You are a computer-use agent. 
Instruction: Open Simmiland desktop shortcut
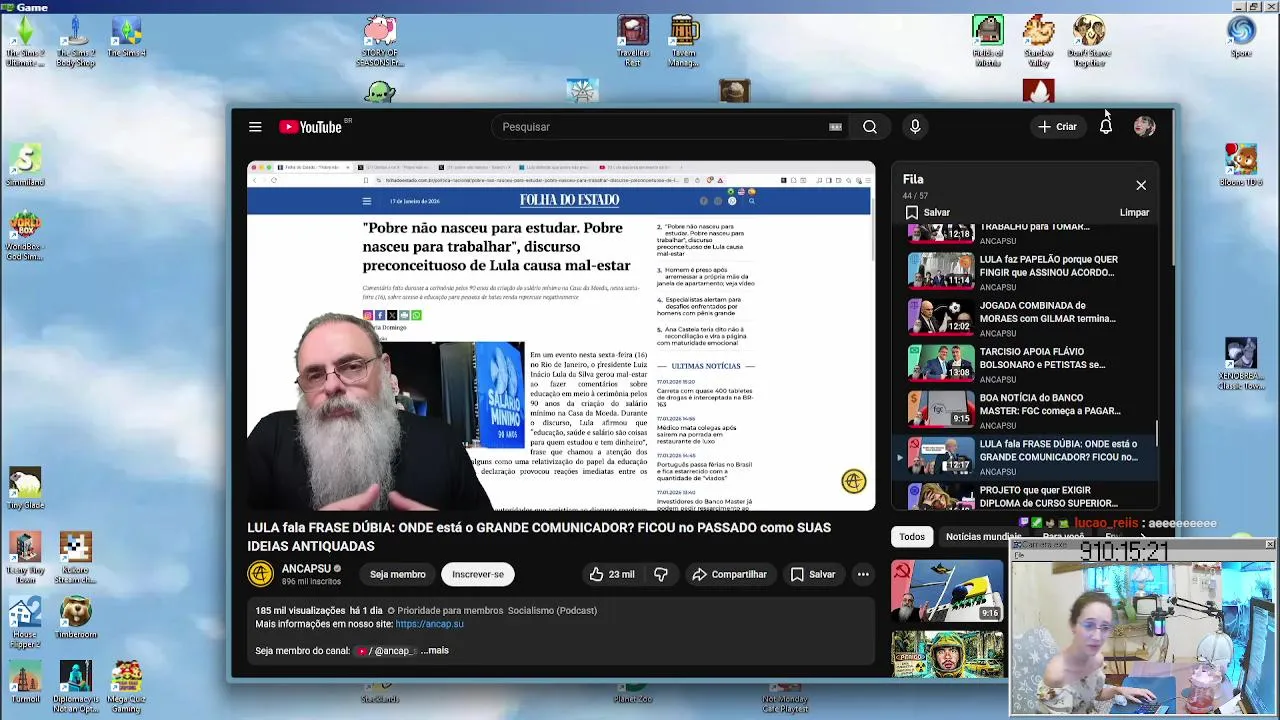(x=25, y=165)
